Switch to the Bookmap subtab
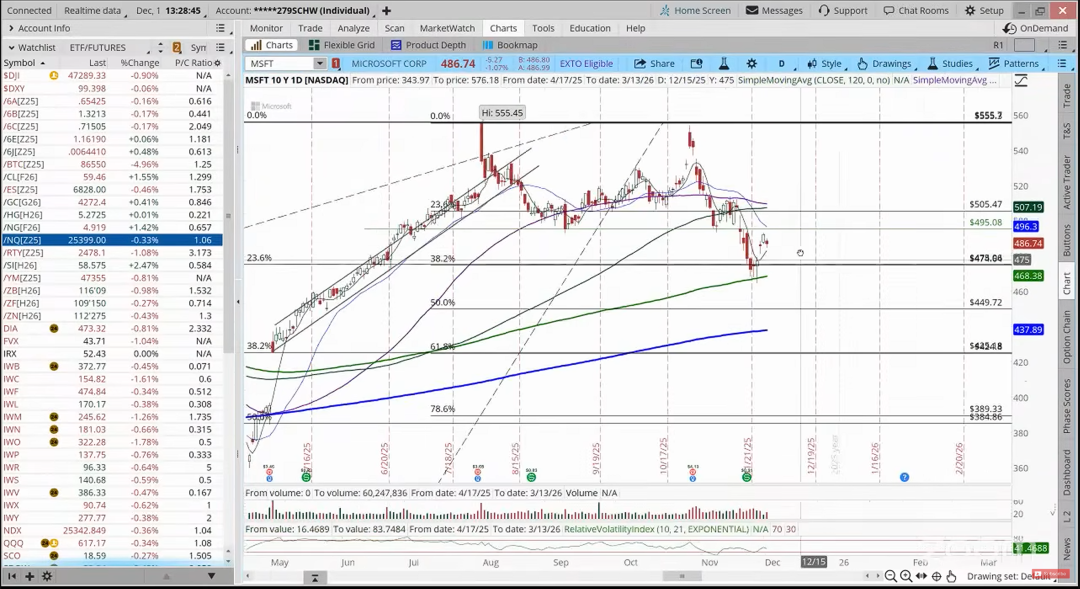Image resolution: width=1080 pixels, height=589 pixels. click(510, 45)
